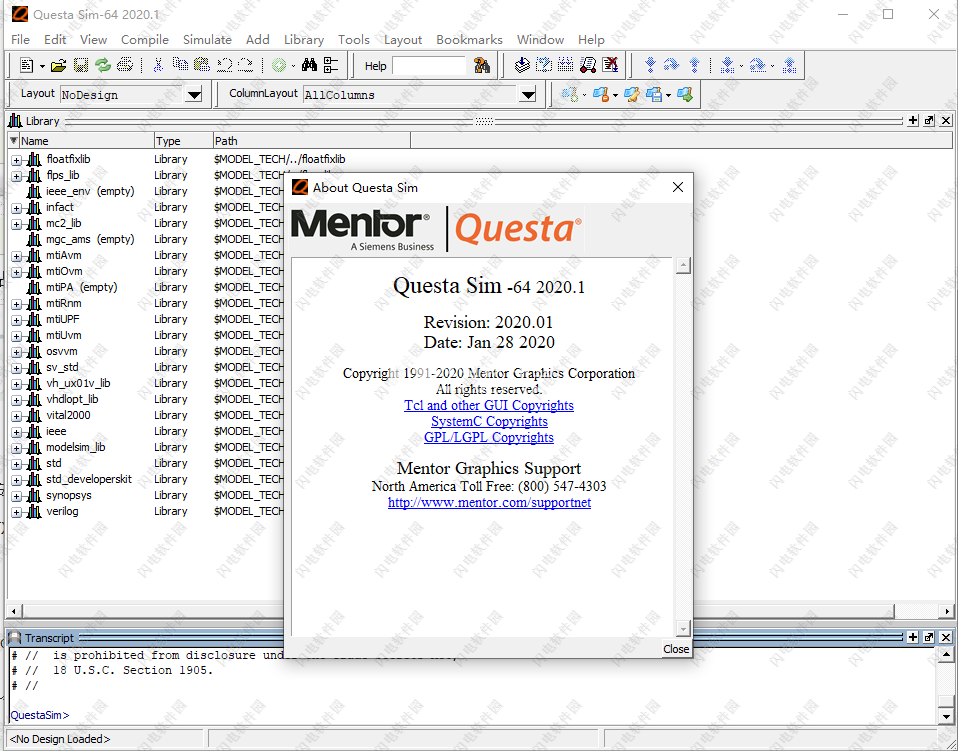This screenshot has width=958, height=751.
Task: Click the Print toolbar icon
Action: click(125, 65)
